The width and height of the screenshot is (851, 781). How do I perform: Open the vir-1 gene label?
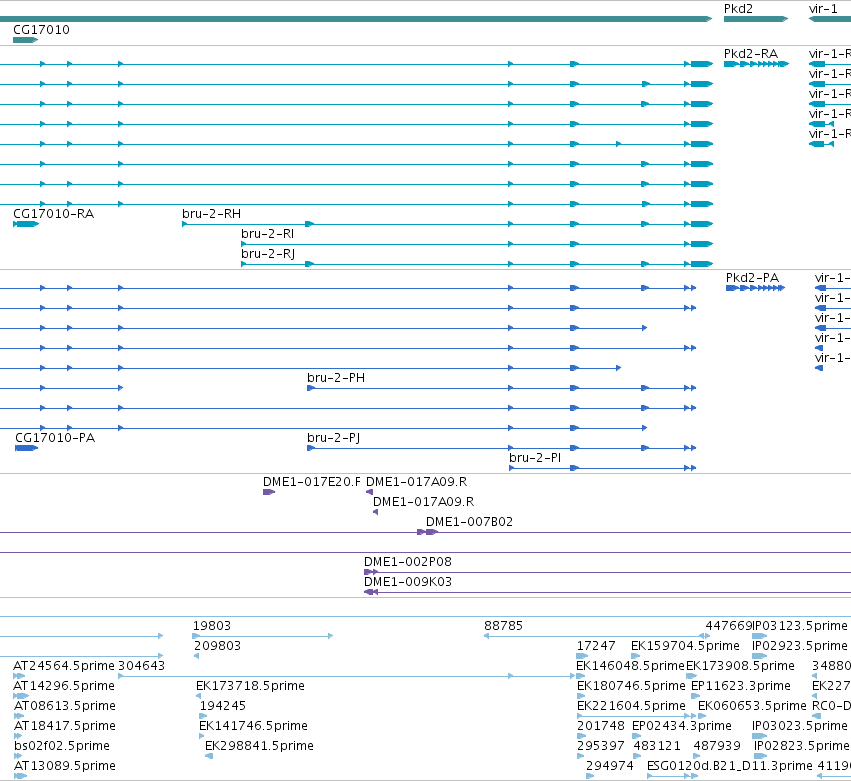[823, 9]
